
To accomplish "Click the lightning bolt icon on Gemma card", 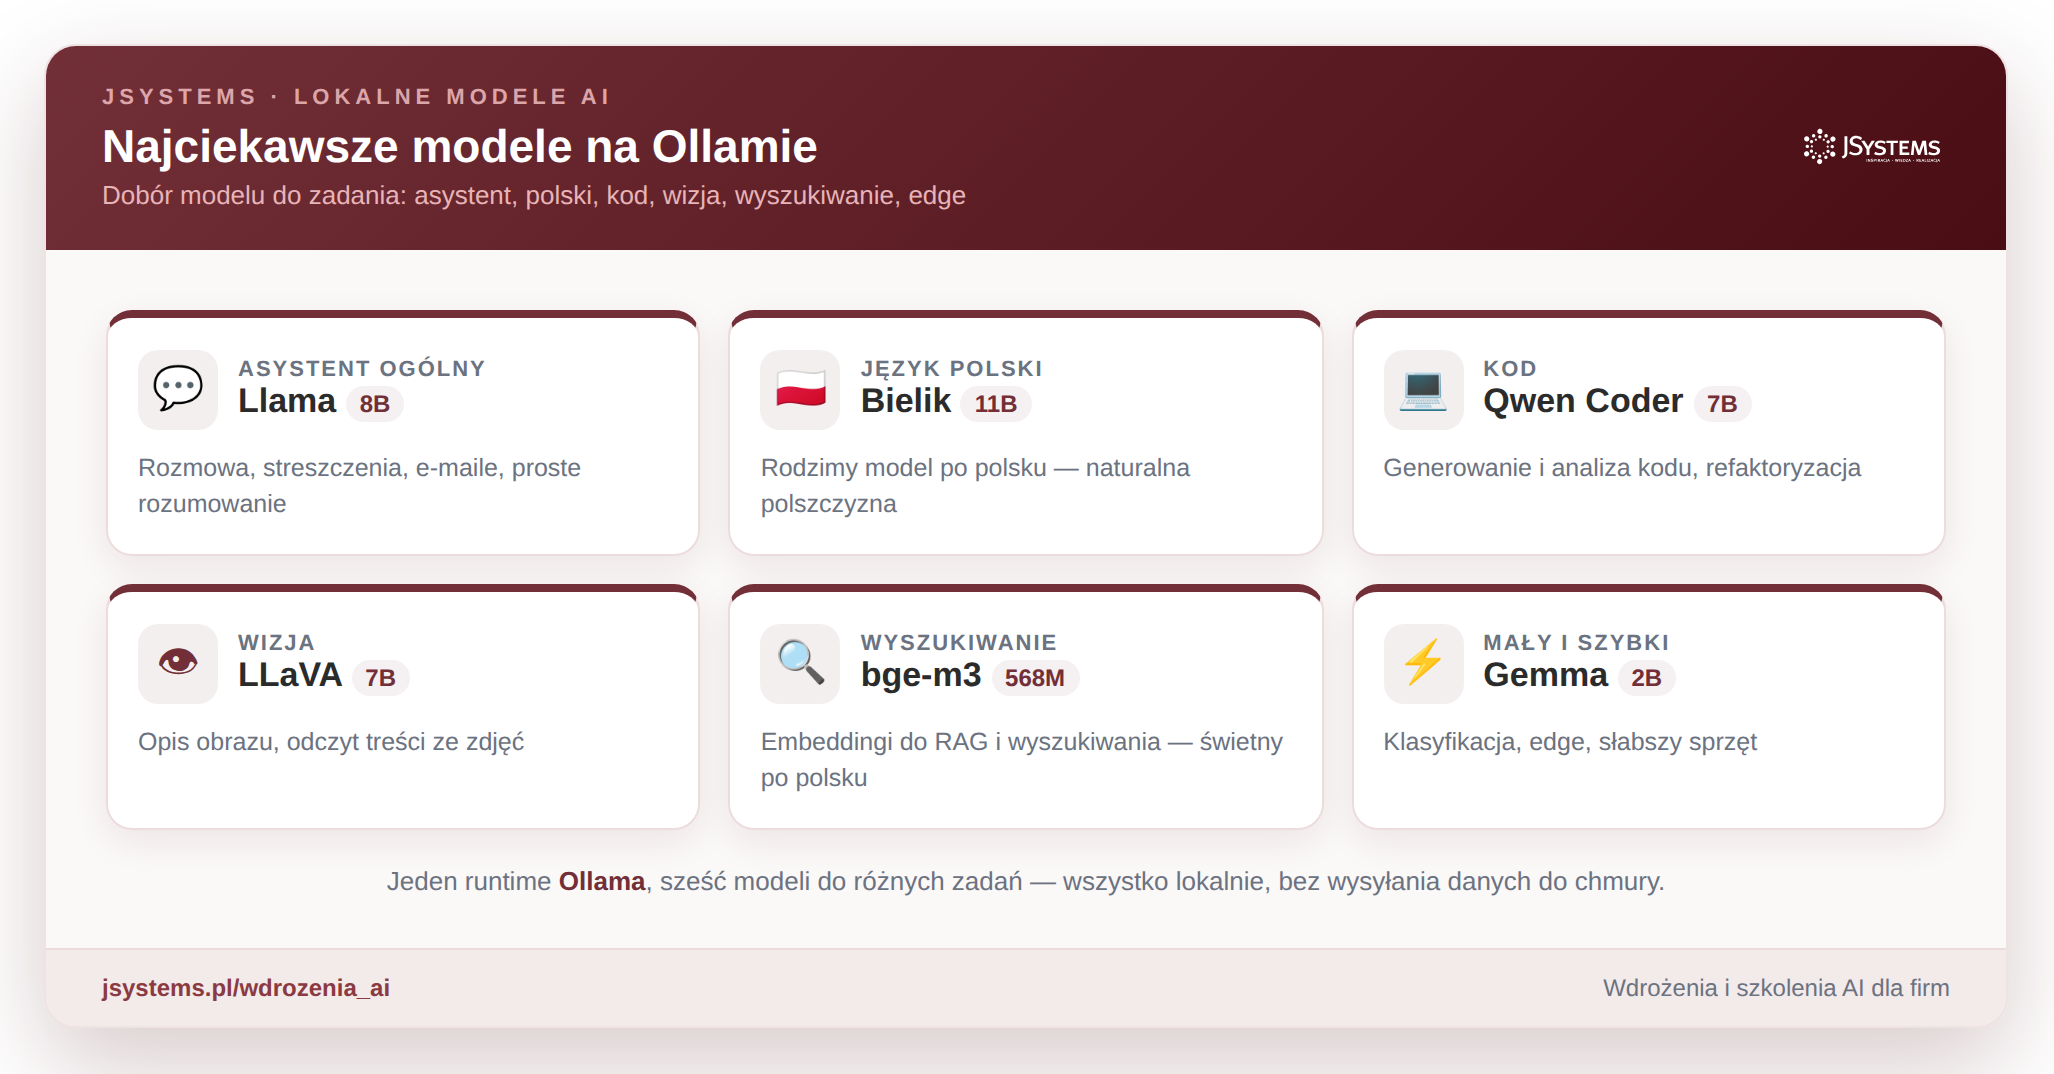I will [x=1423, y=663].
